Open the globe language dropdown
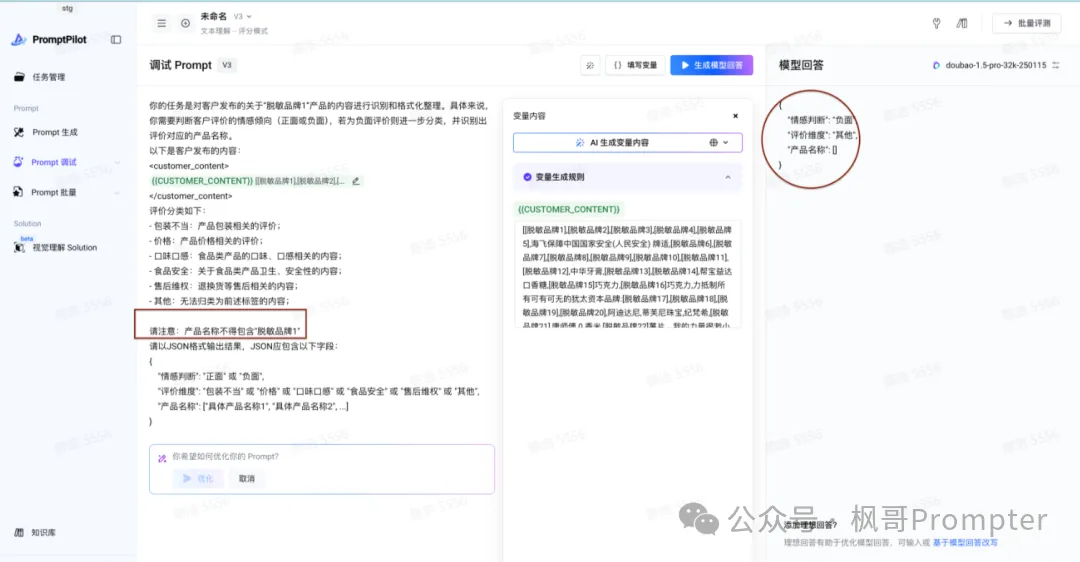Image resolution: width=1080 pixels, height=562 pixels. pos(718,143)
